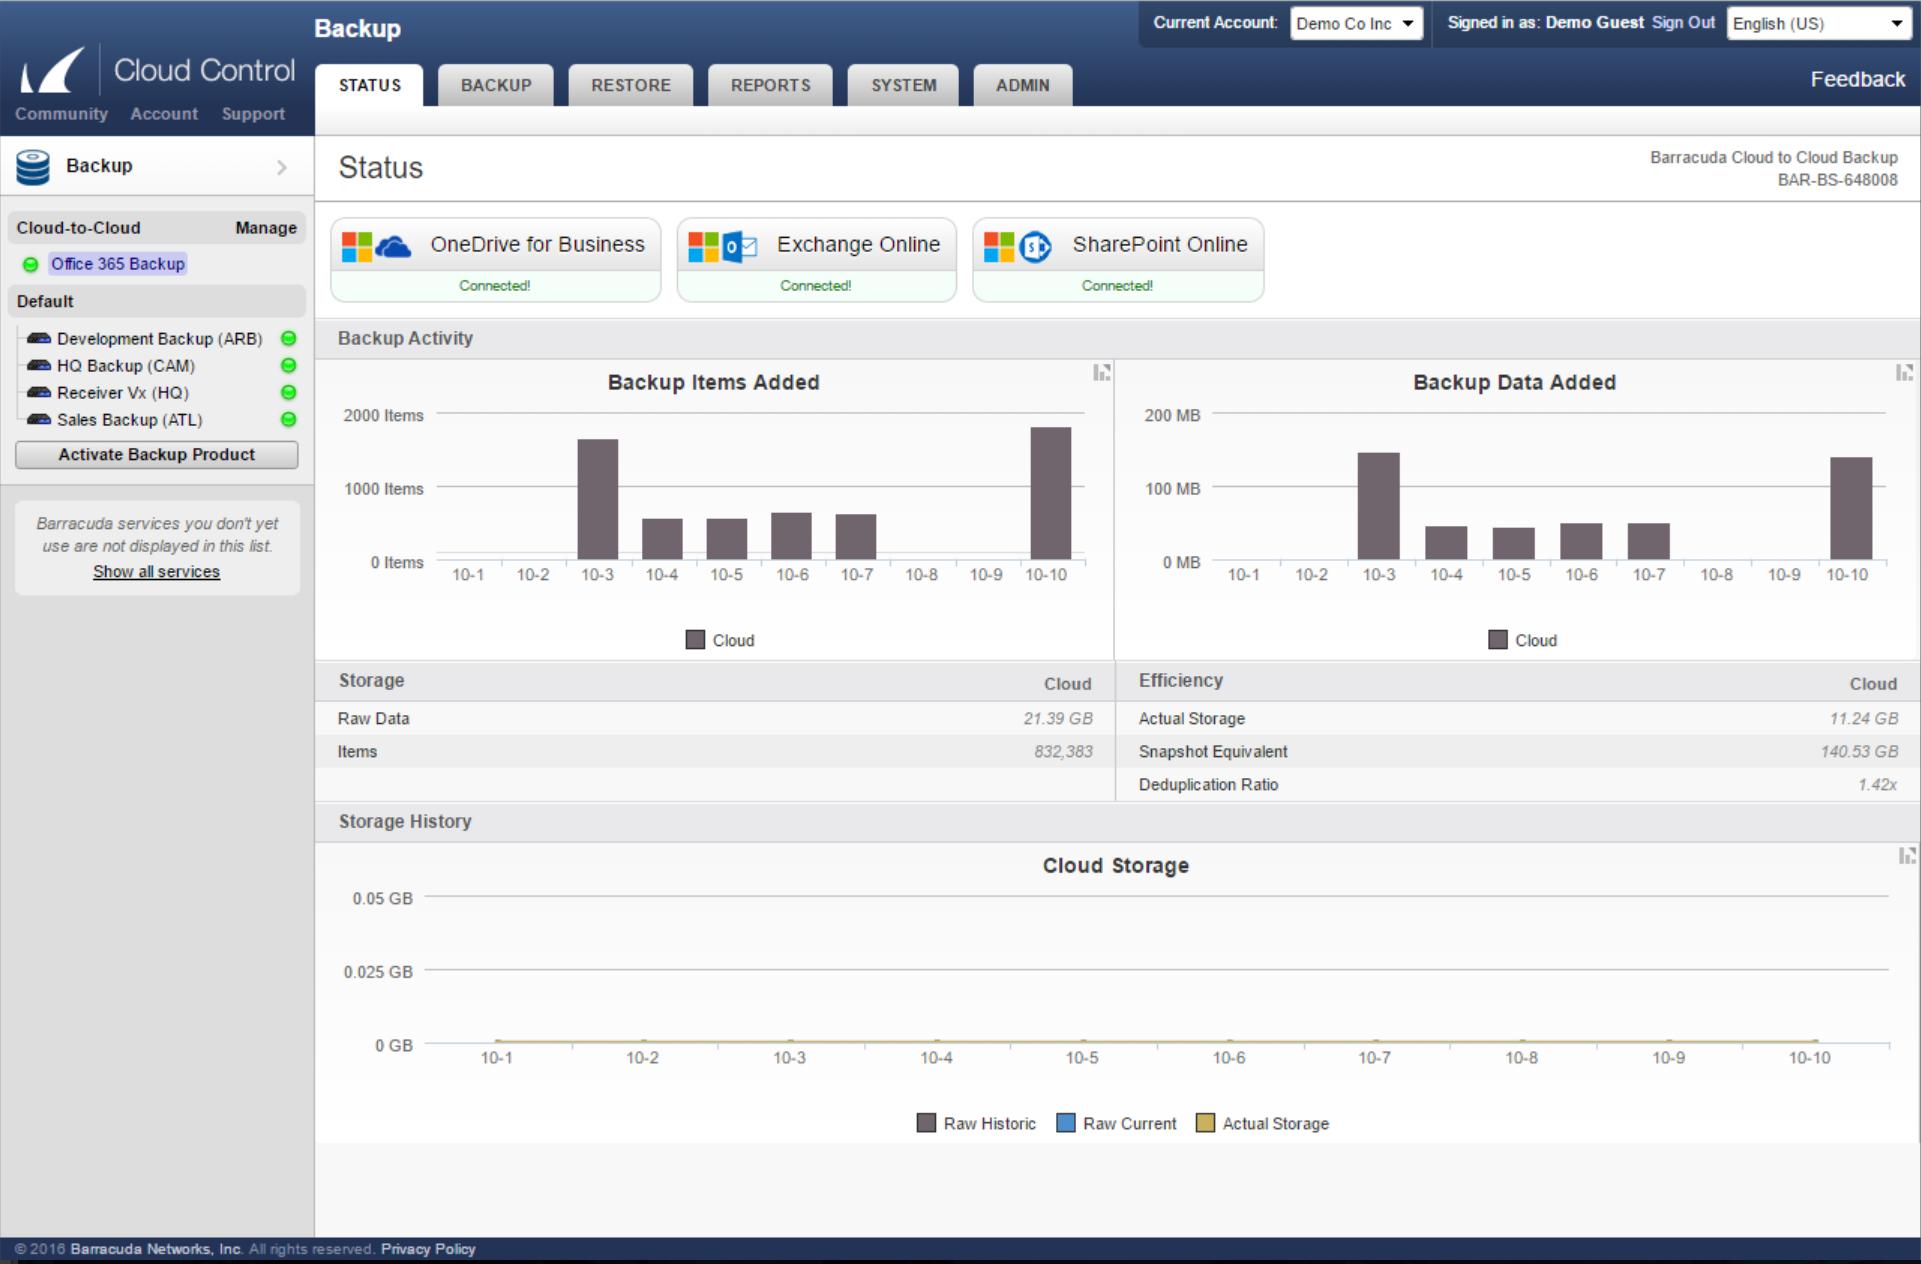The width and height of the screenshot is (1921, 1264).
Task: Click the Actual Storage value 11.24 GB
Action: (x=1864, y=719)
